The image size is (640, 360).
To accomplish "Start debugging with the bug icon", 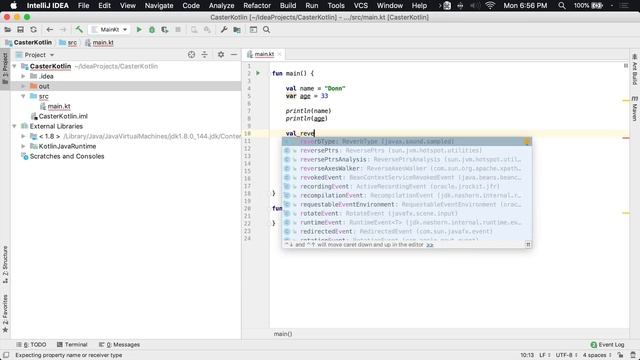I will click(x=152, y=29).
